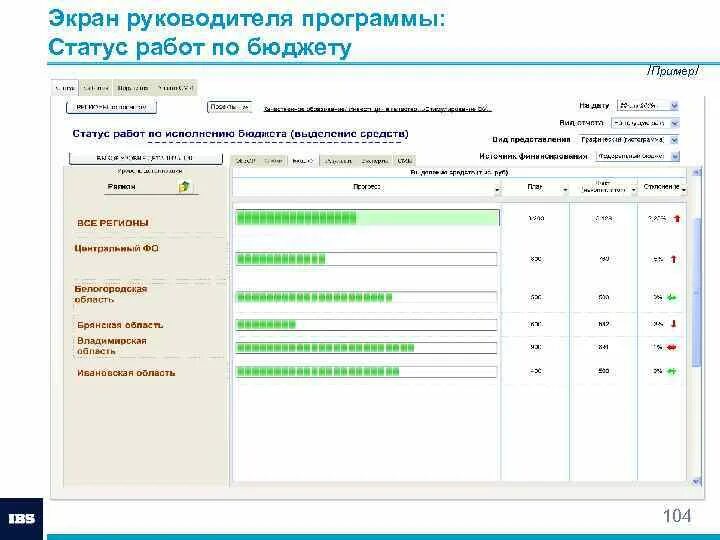Click the wide button above Уровень детализации
Viewport: 720px width, 540px height.
click(x=146, y=158)
